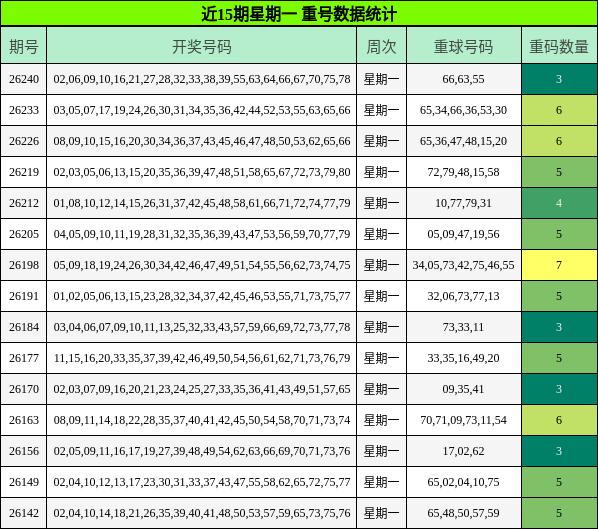Screen dimensions: 598x529
Task: Click issue number 26170
Action: pyautogui.click(x=24, y=389)
